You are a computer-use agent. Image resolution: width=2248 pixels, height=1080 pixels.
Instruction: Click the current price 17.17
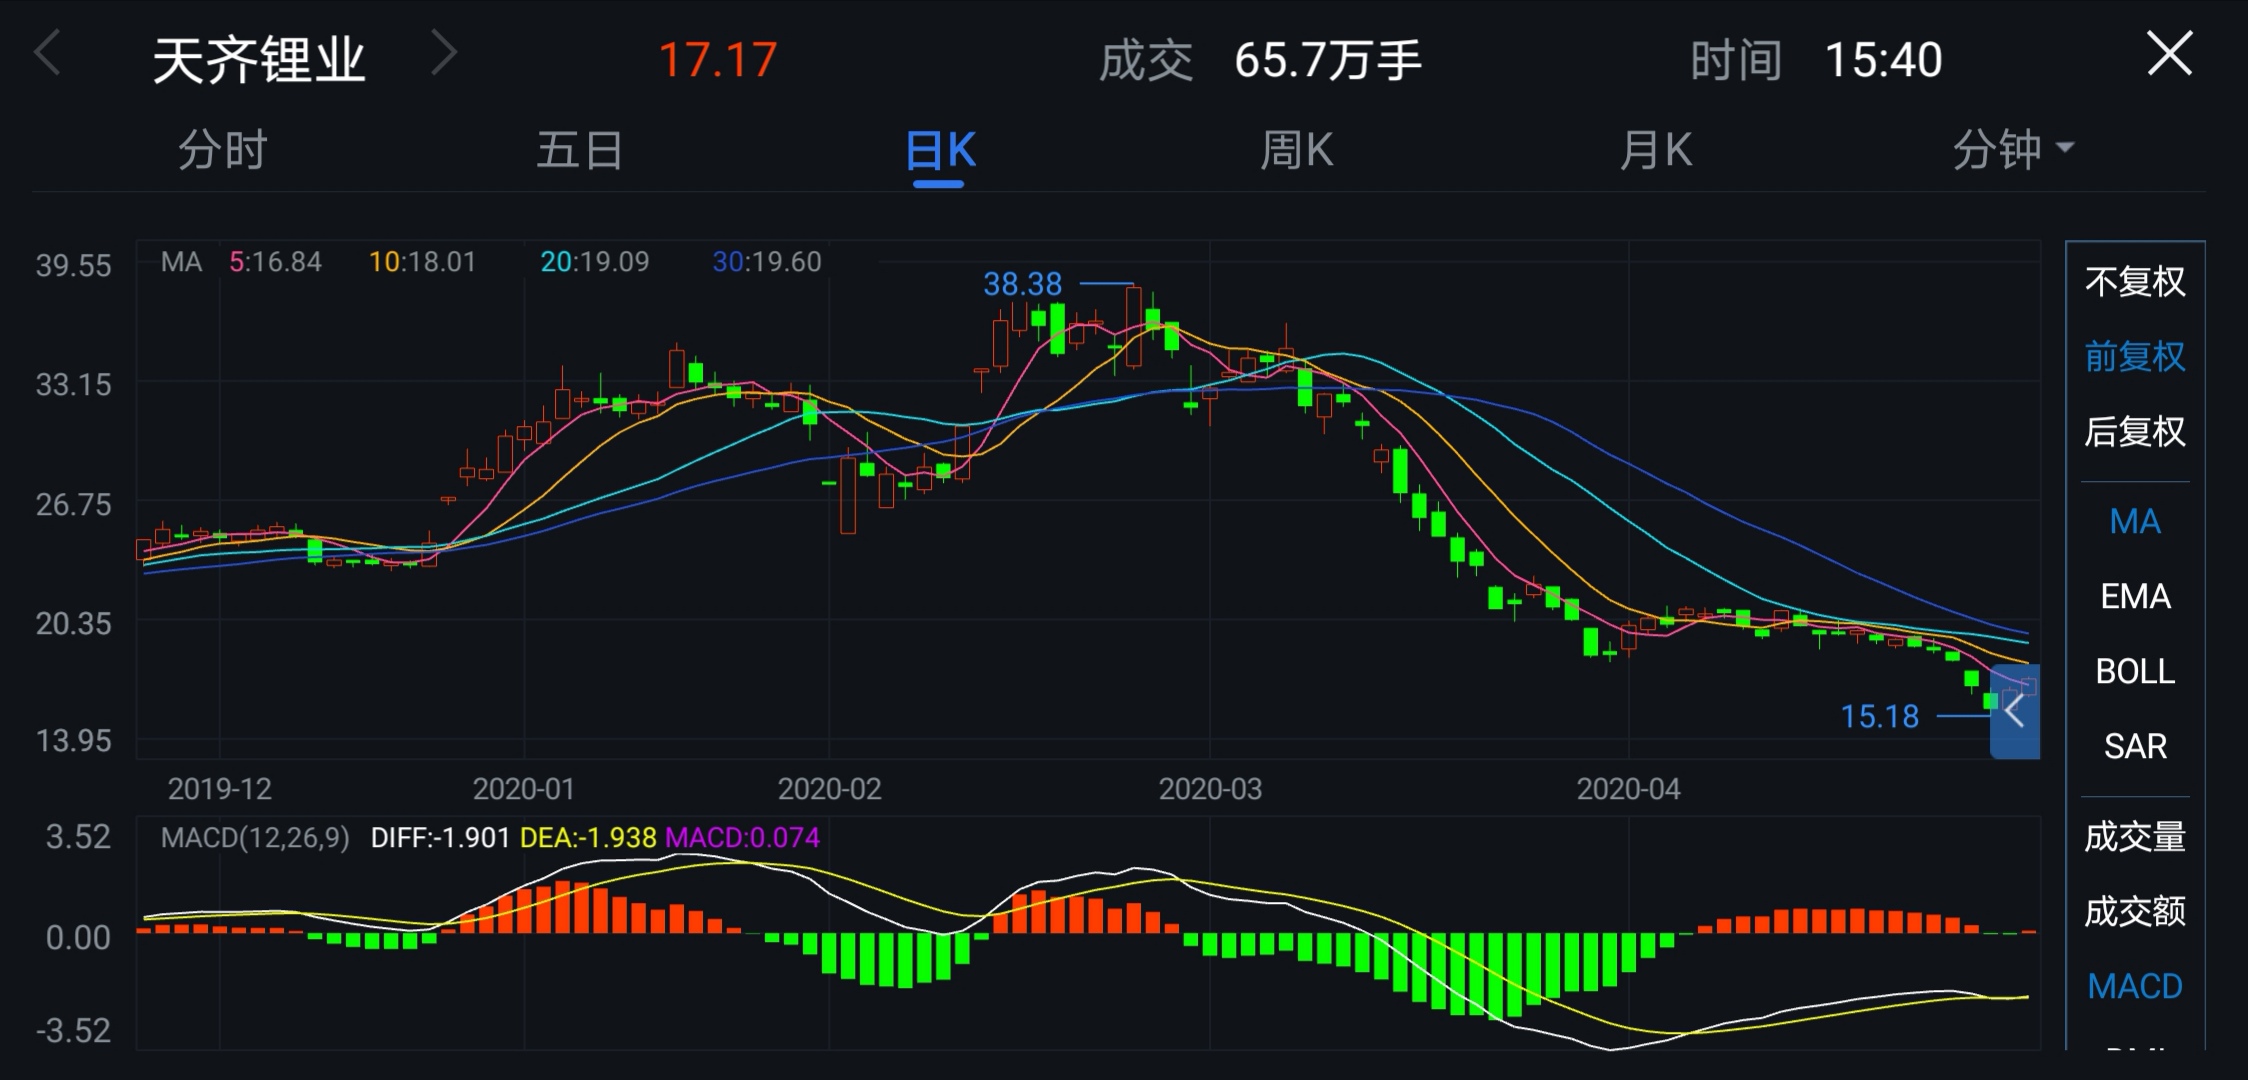coord(718,60)
